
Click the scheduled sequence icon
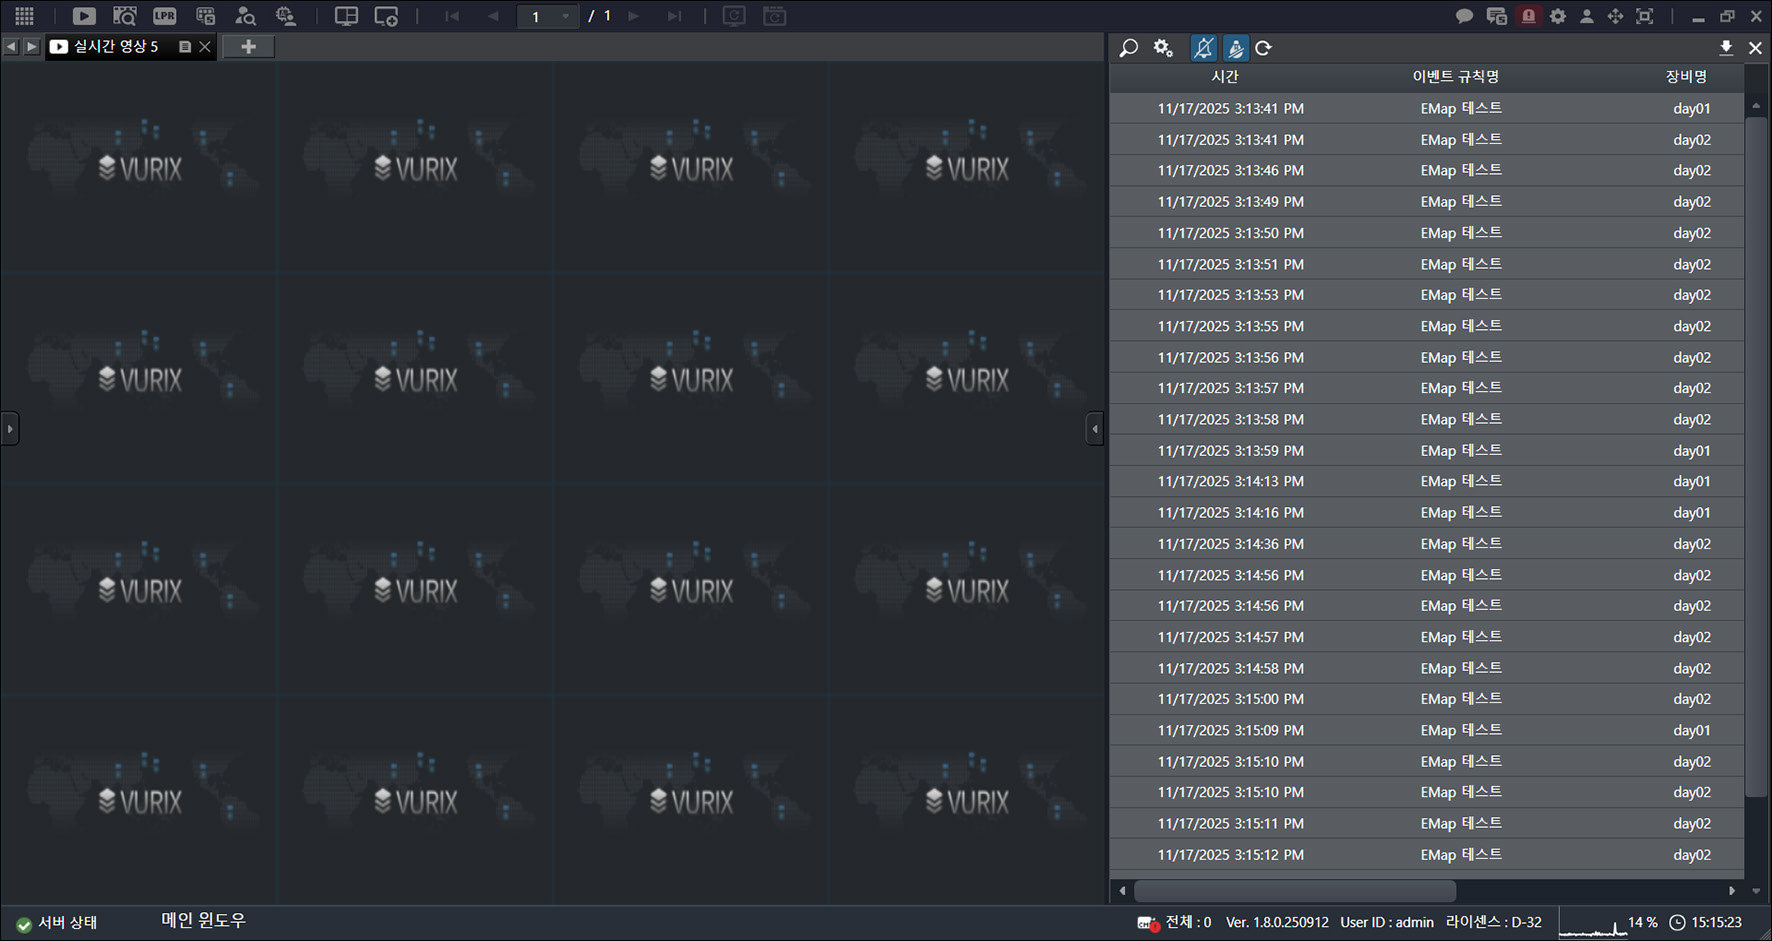774,16
